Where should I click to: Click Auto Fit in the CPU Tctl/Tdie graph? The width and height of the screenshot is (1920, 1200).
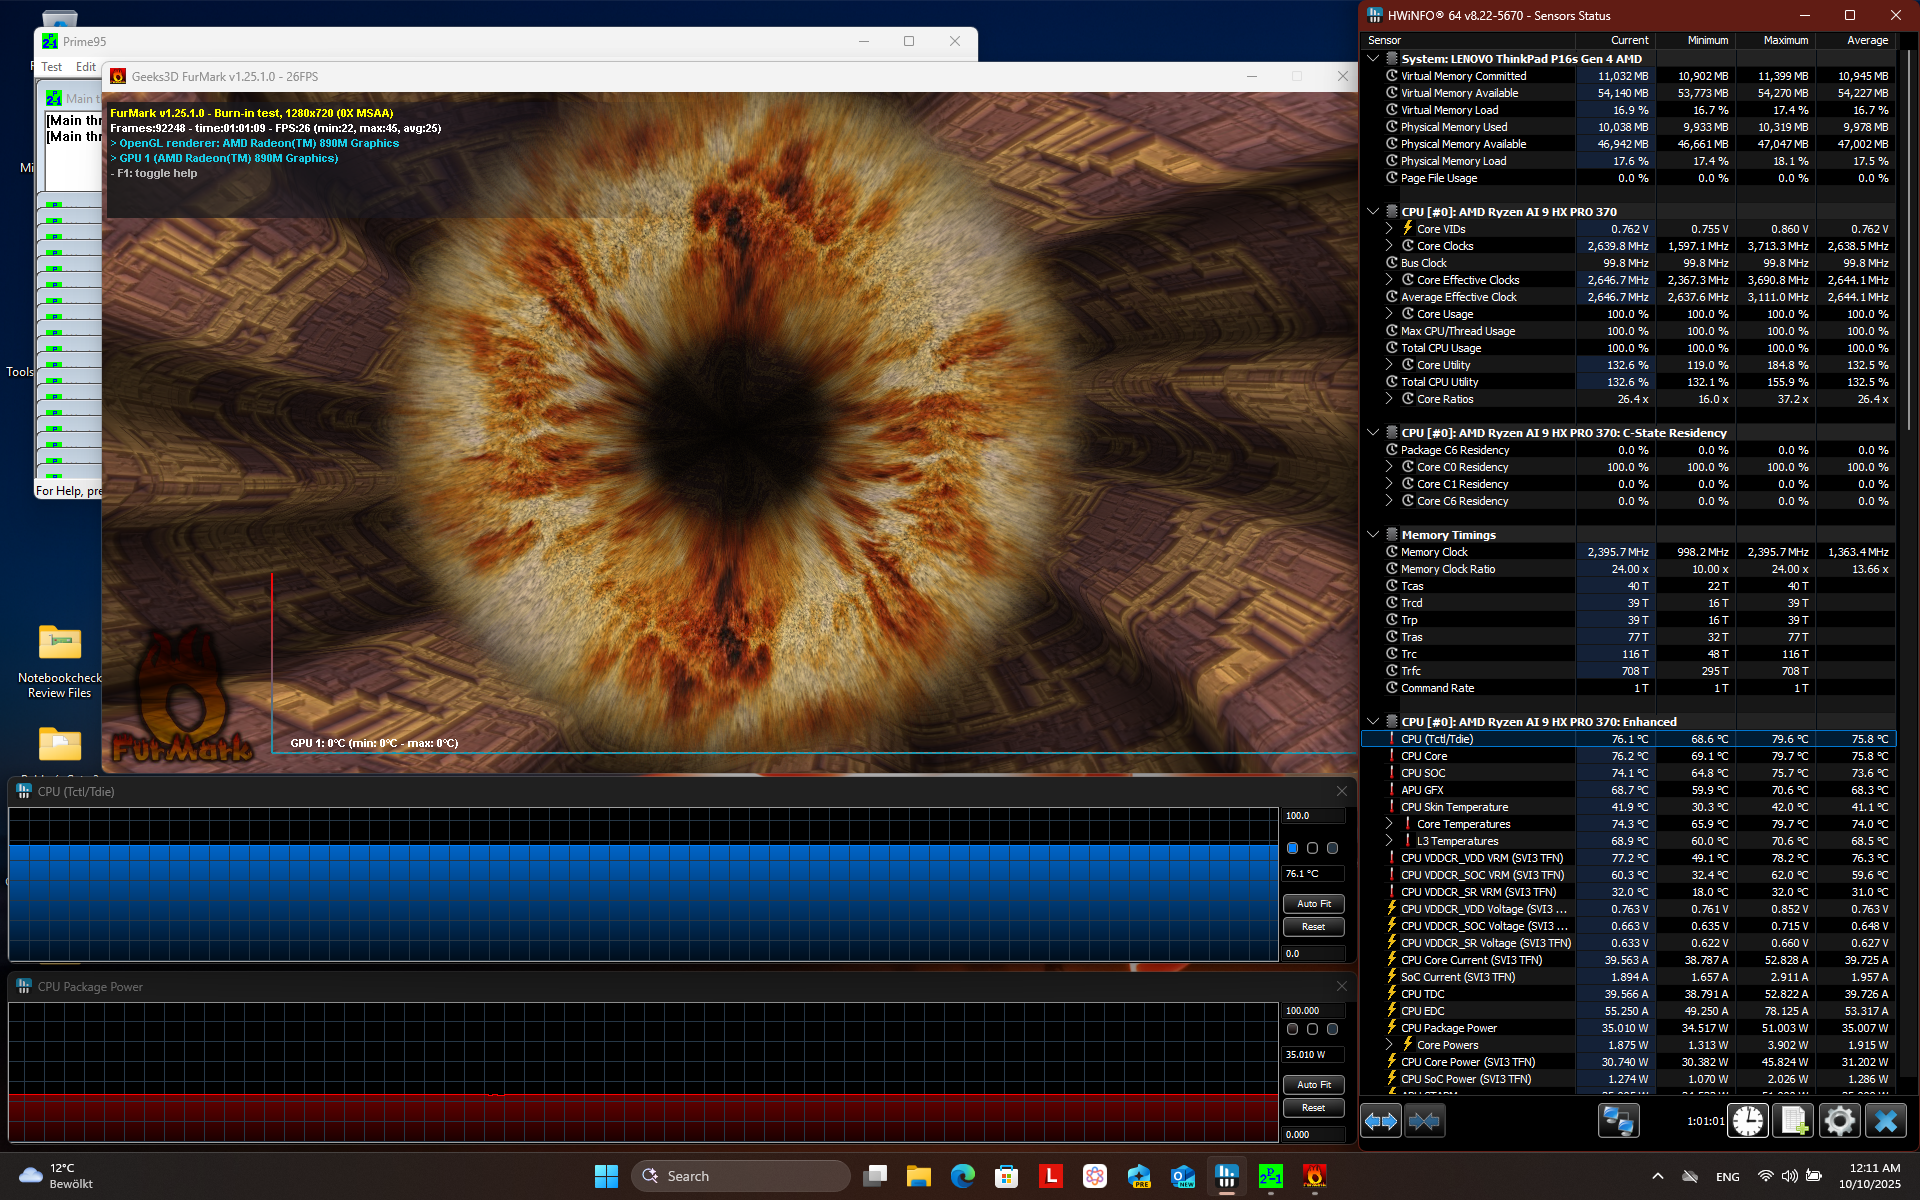click(x=1313, y=903)
